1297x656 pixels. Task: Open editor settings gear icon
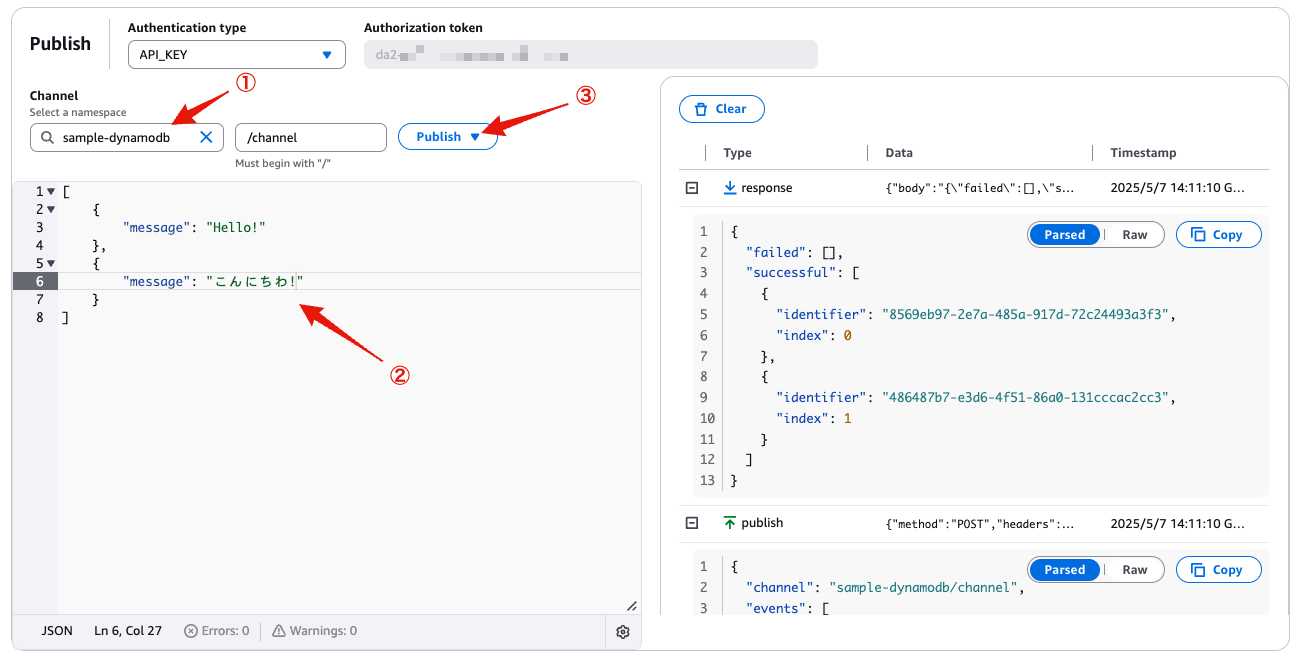tap(623, 631)
